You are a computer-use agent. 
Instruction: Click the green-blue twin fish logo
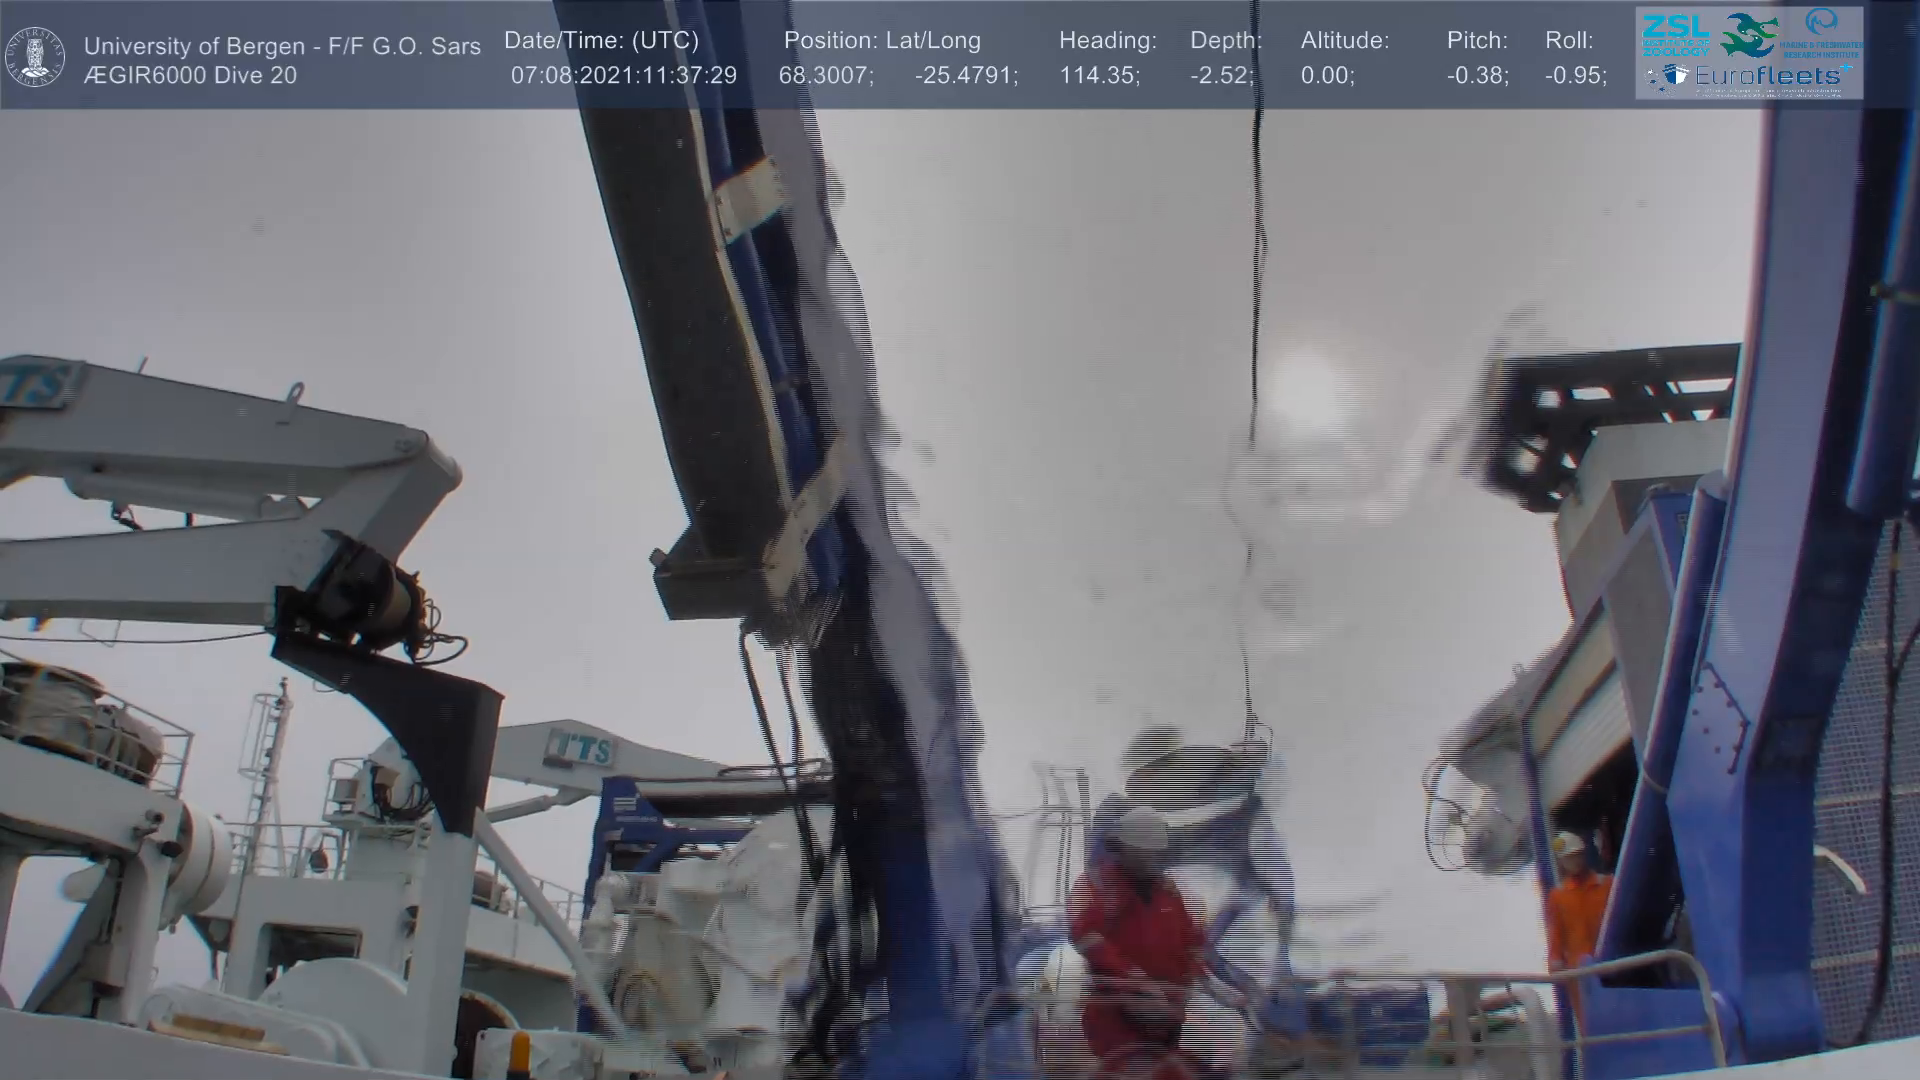(1750, 35)
